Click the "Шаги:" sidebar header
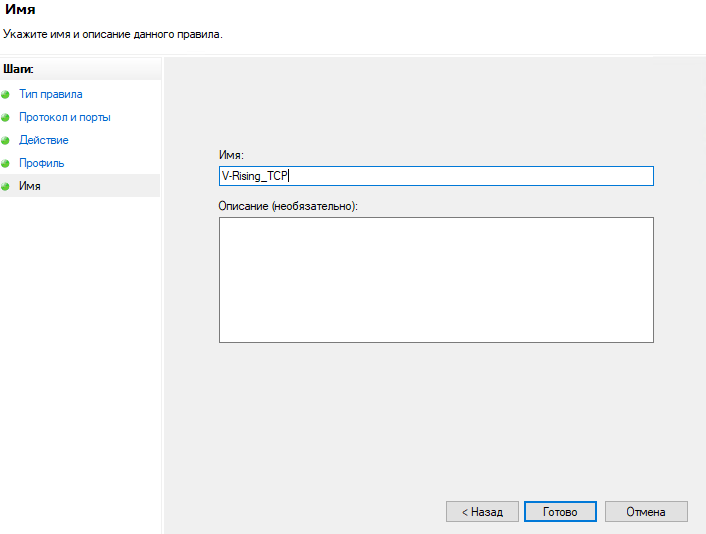This screenshot has width=706, height=534. pos(18,69)
